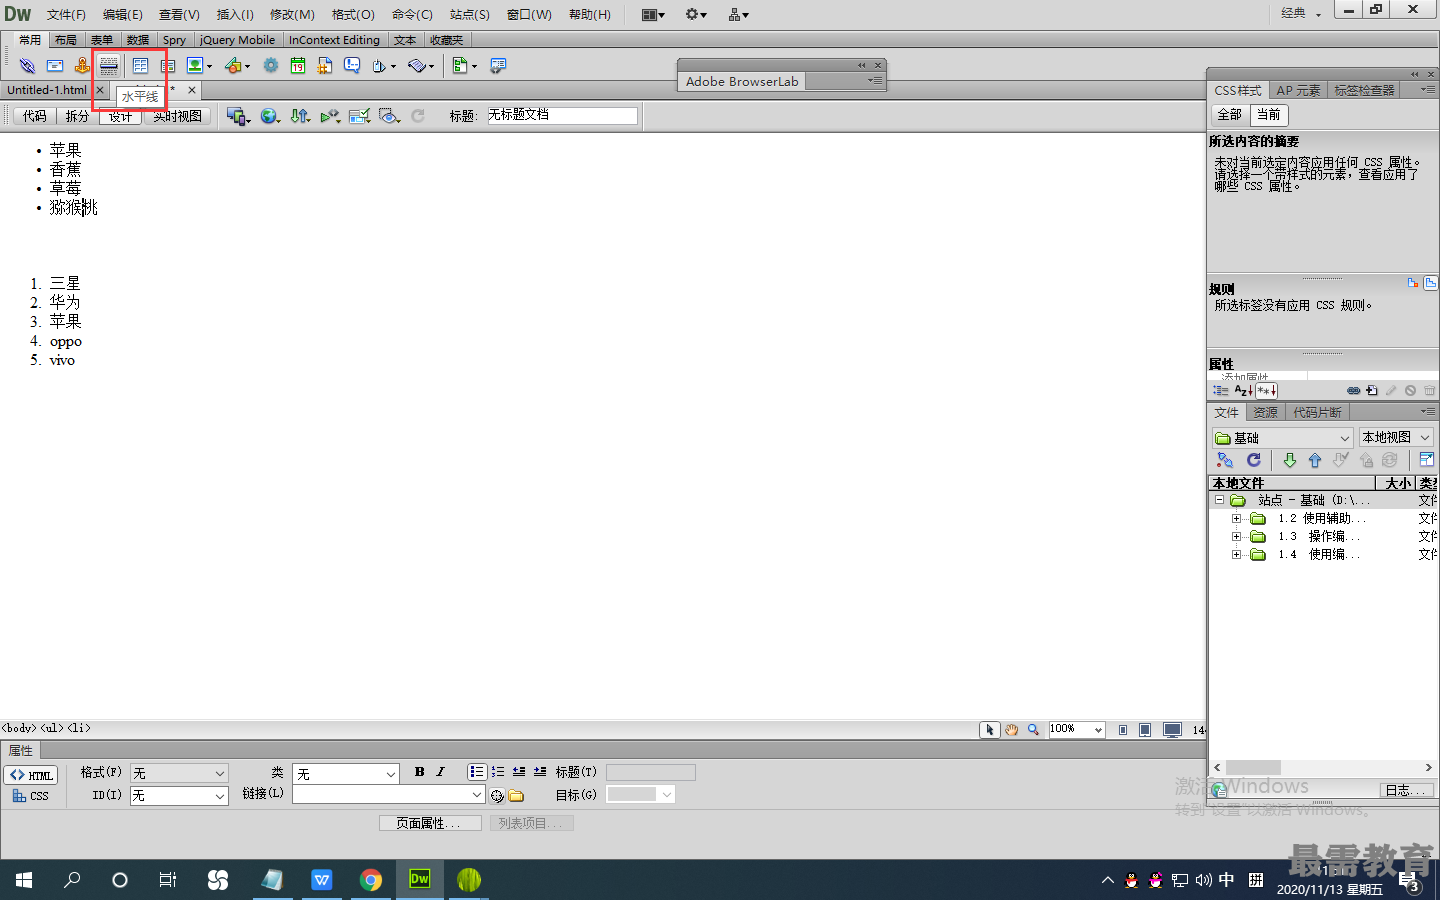
Task: Insert Div tag icon
Action: tap(168, 66)
